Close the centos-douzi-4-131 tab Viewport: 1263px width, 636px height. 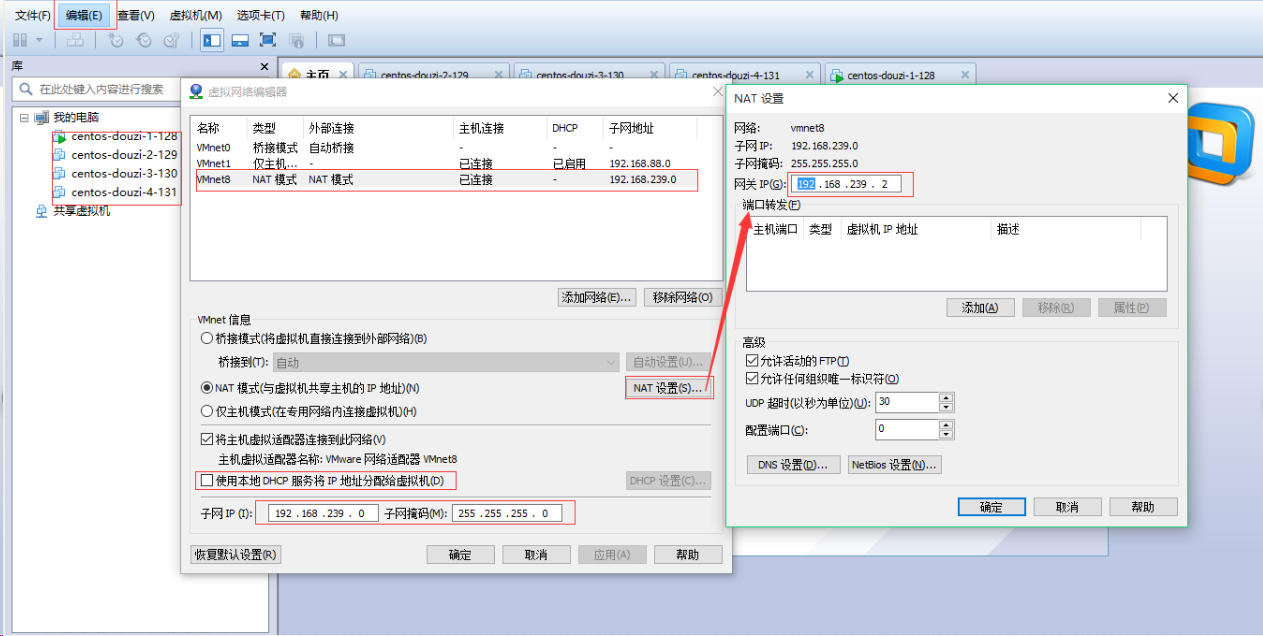pyautogui.click(x=810, y=74)
